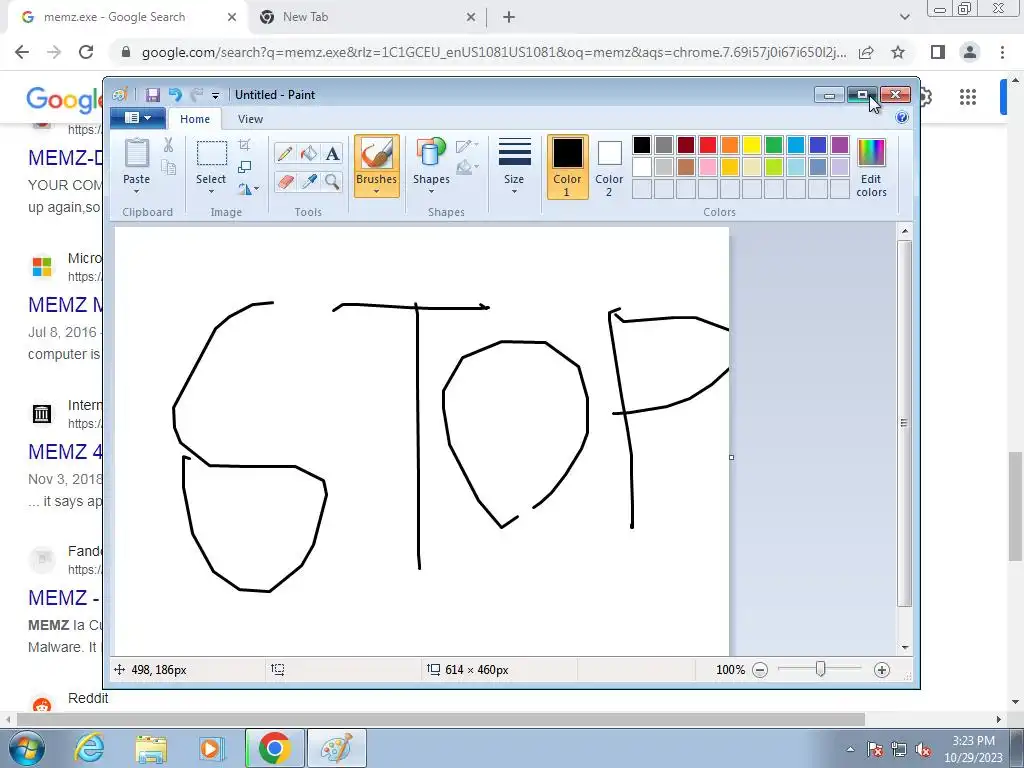Pick the red color swatch

pyautogui.click(x=708, y=145)
